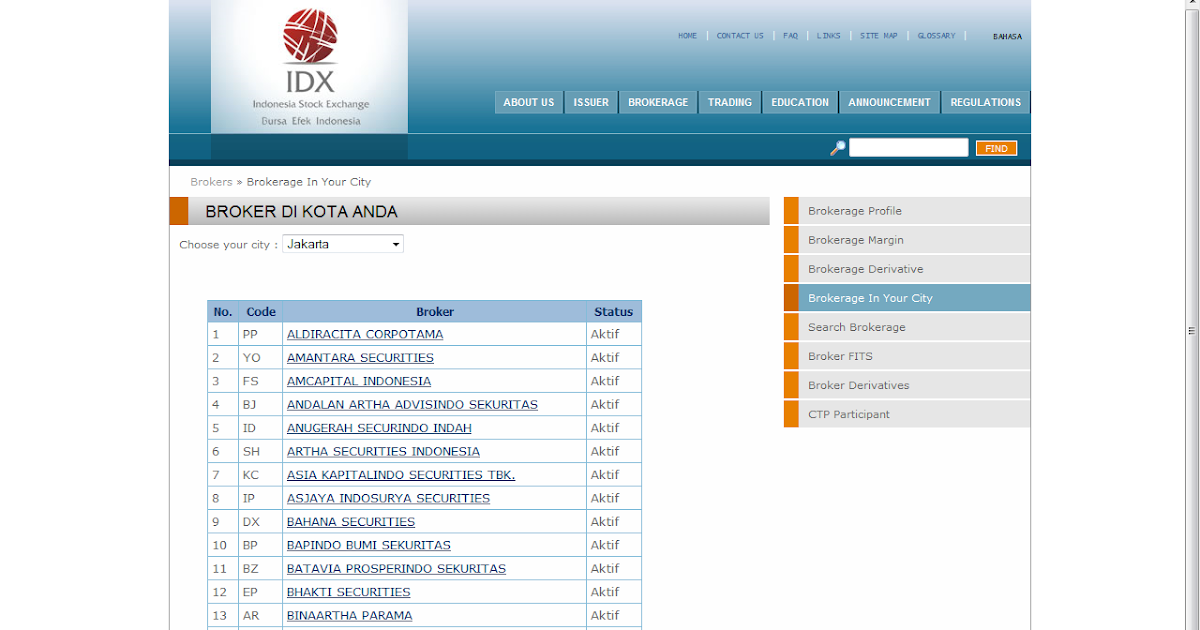Open the GLOSSARY link

tap(937, 36)
